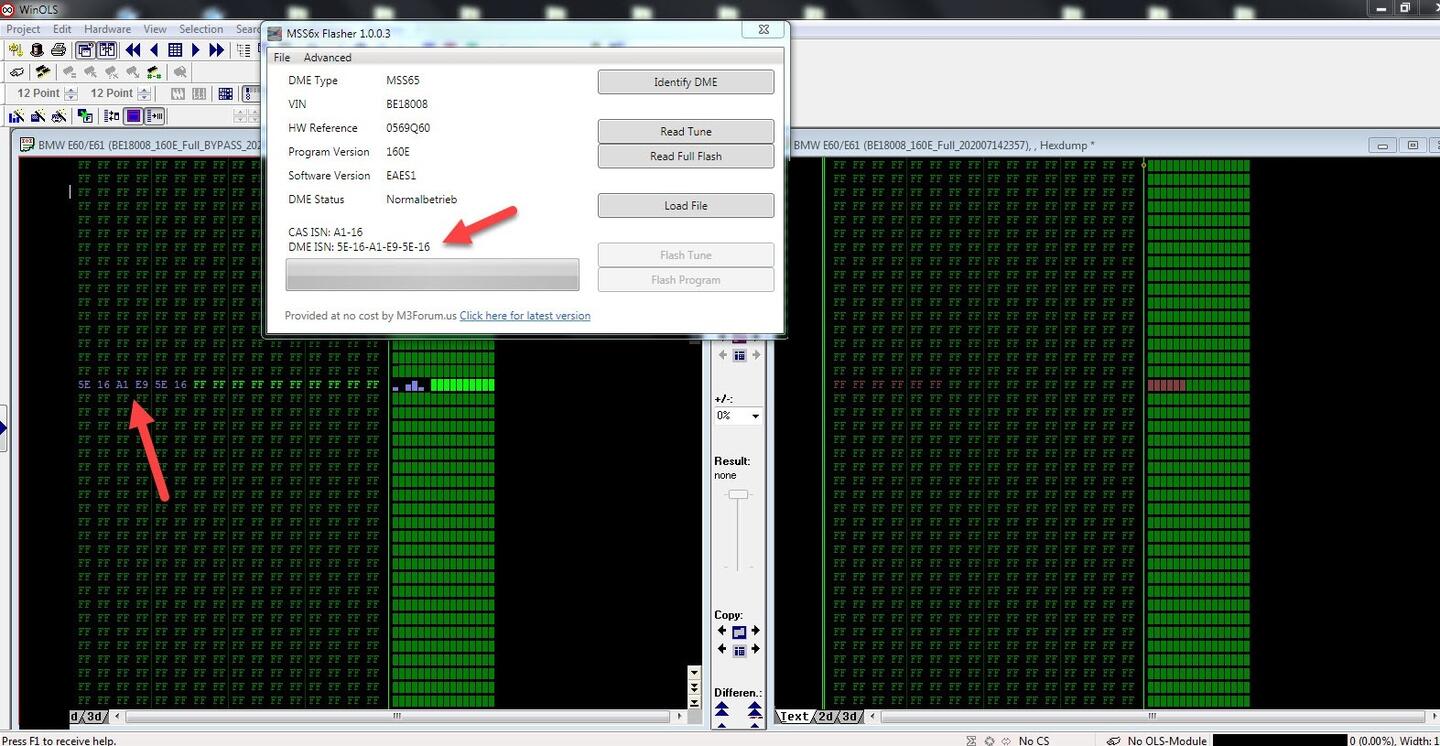Open the Hardware menu
This screenshot has width=1440, height=746.
point(107,29)
